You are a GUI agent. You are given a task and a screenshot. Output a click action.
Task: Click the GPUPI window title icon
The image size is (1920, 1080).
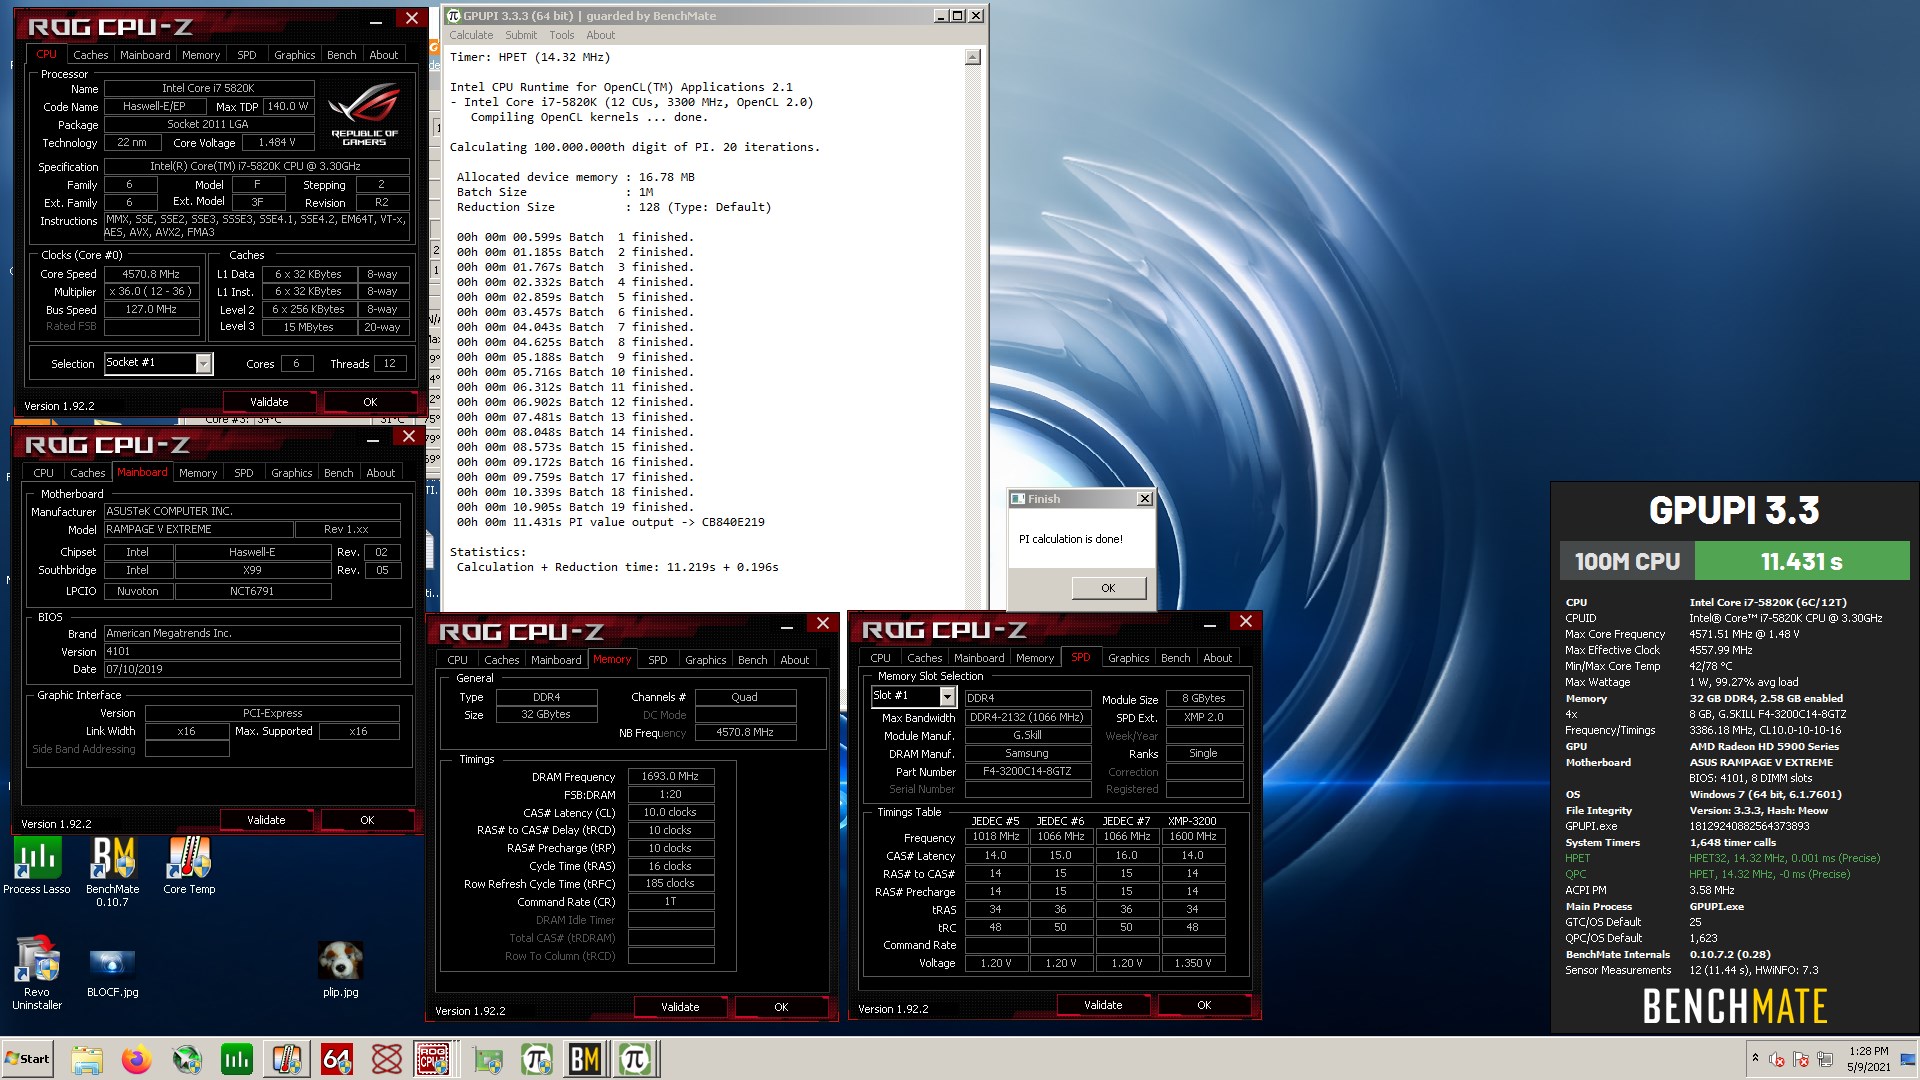tap(453, 15)
